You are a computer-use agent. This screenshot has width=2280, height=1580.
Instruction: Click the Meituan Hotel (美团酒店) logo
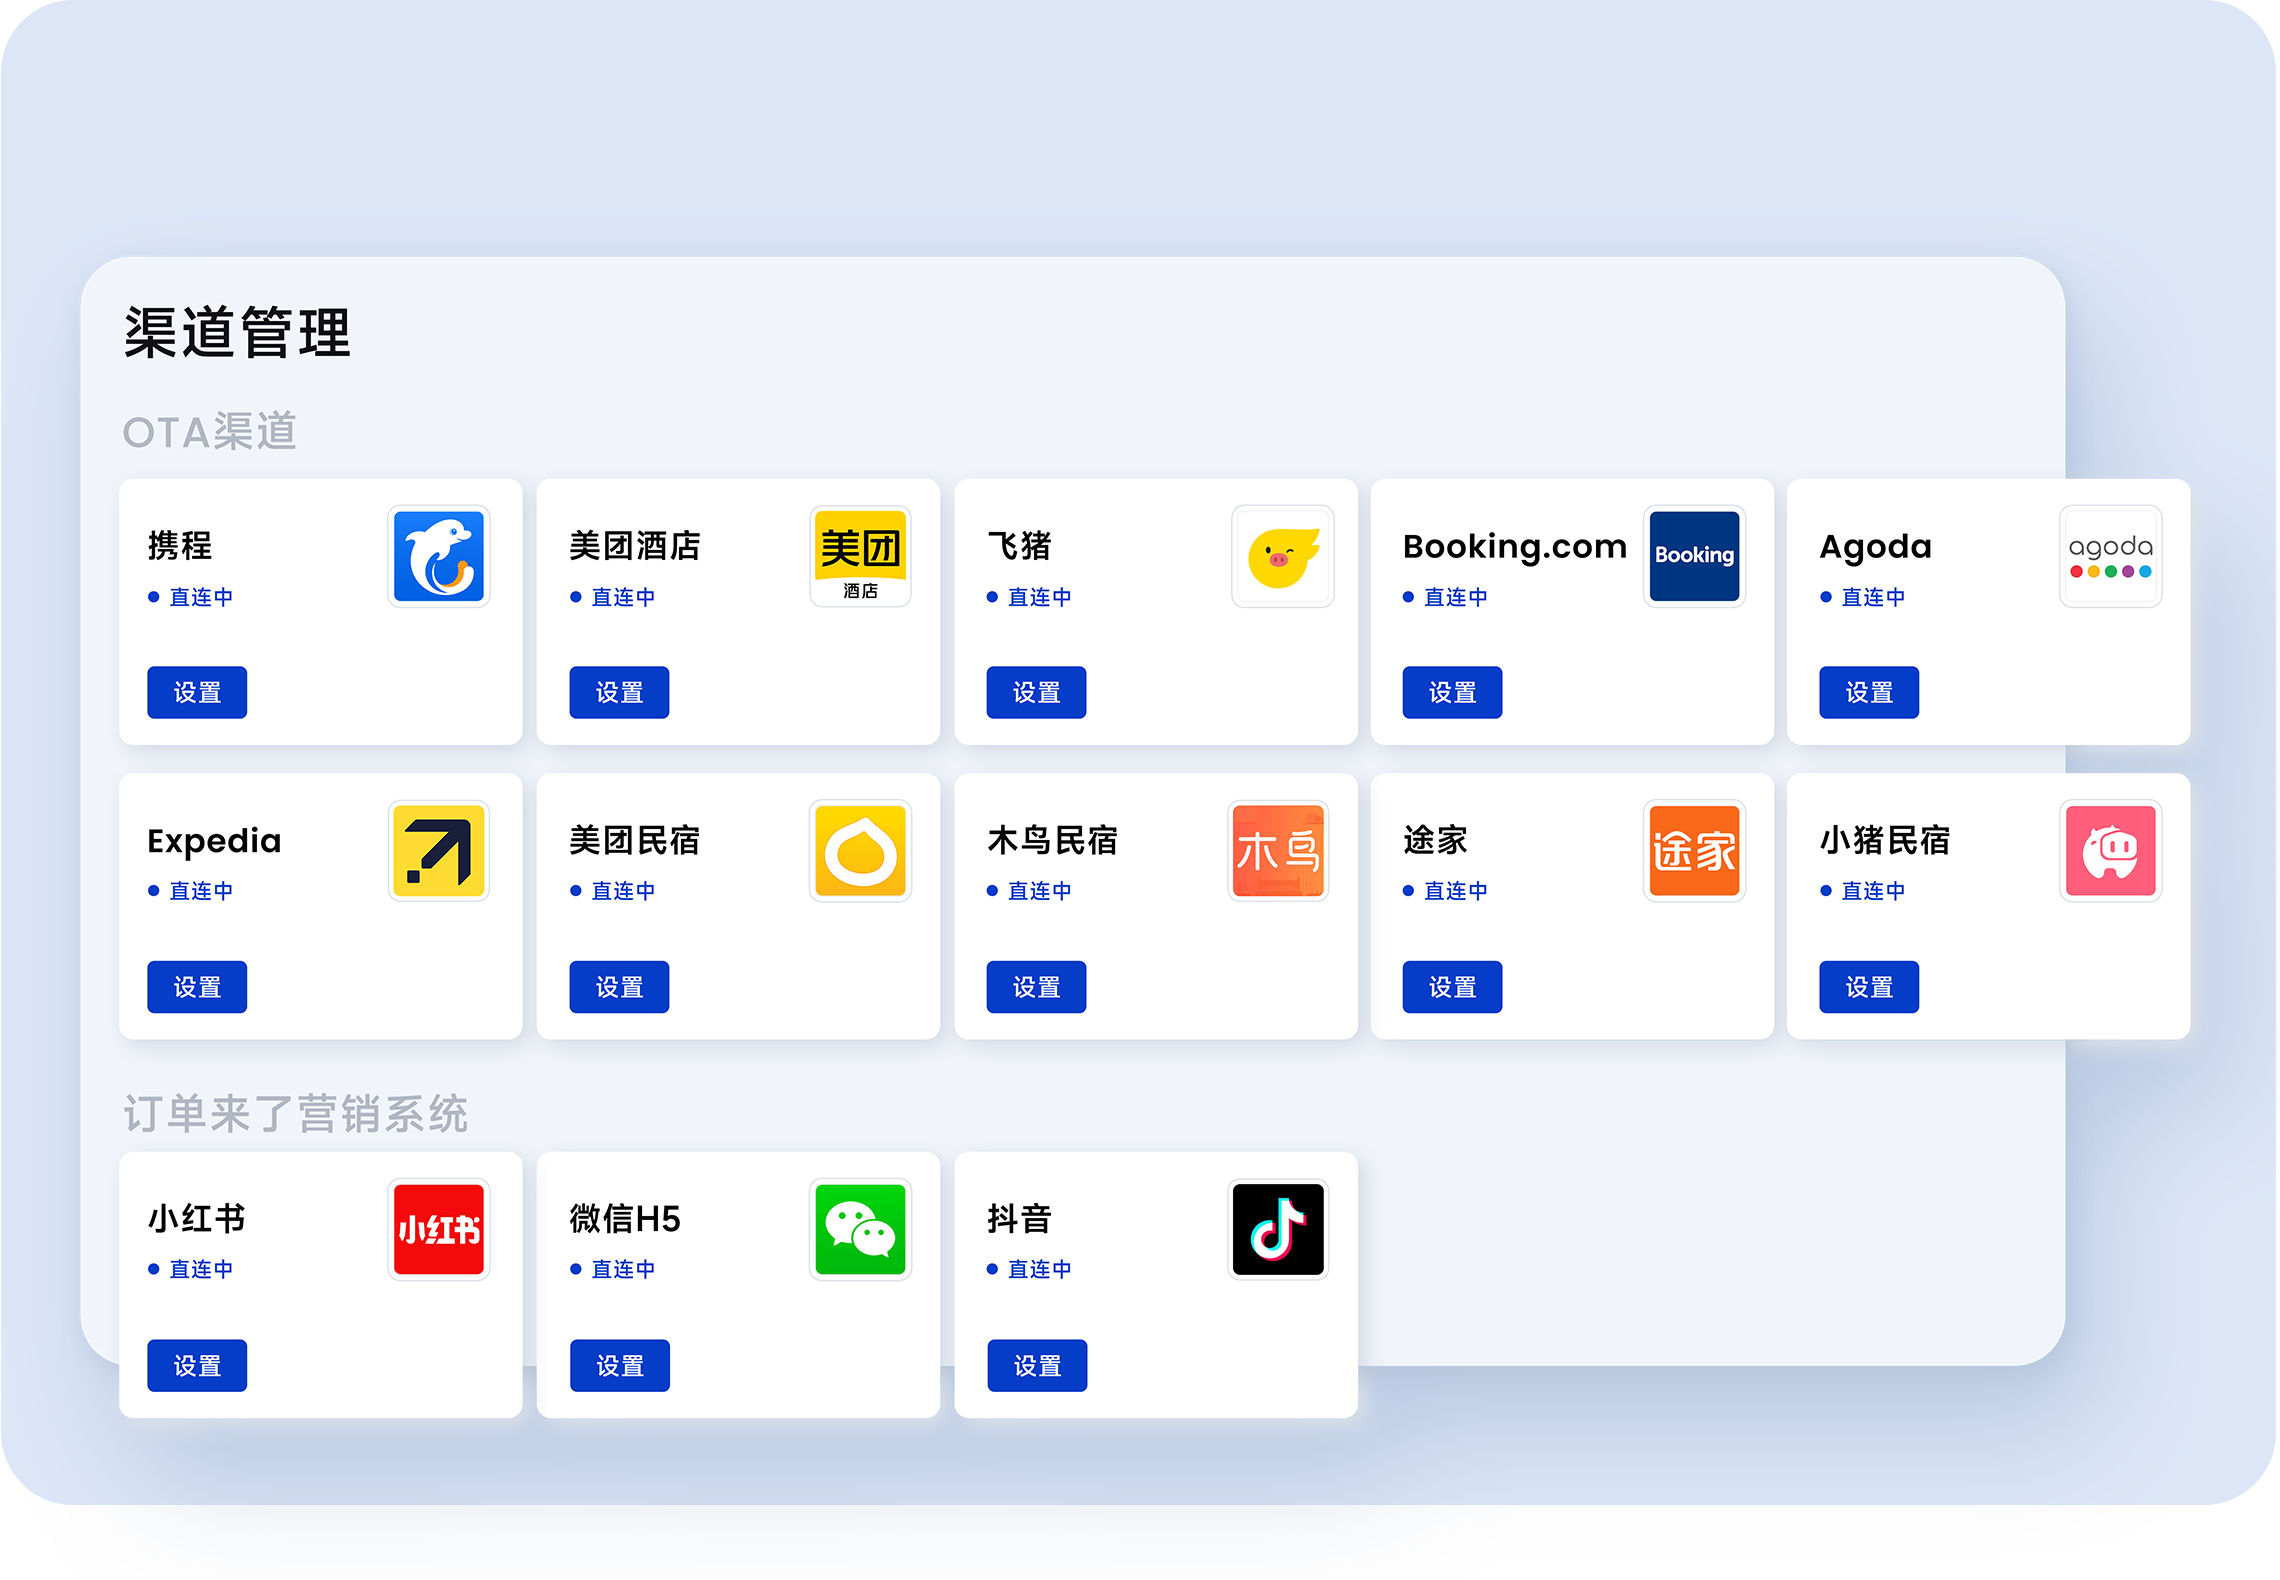[860, 556]
